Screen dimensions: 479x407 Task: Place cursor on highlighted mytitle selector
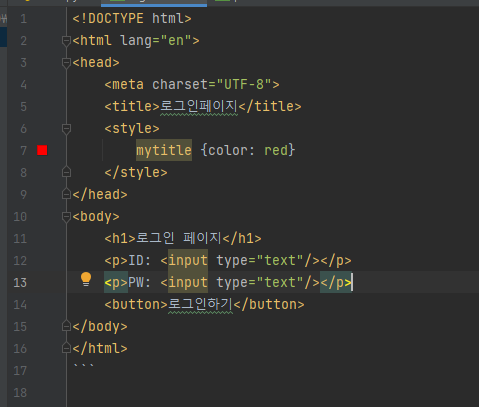[x=164, y=150]
